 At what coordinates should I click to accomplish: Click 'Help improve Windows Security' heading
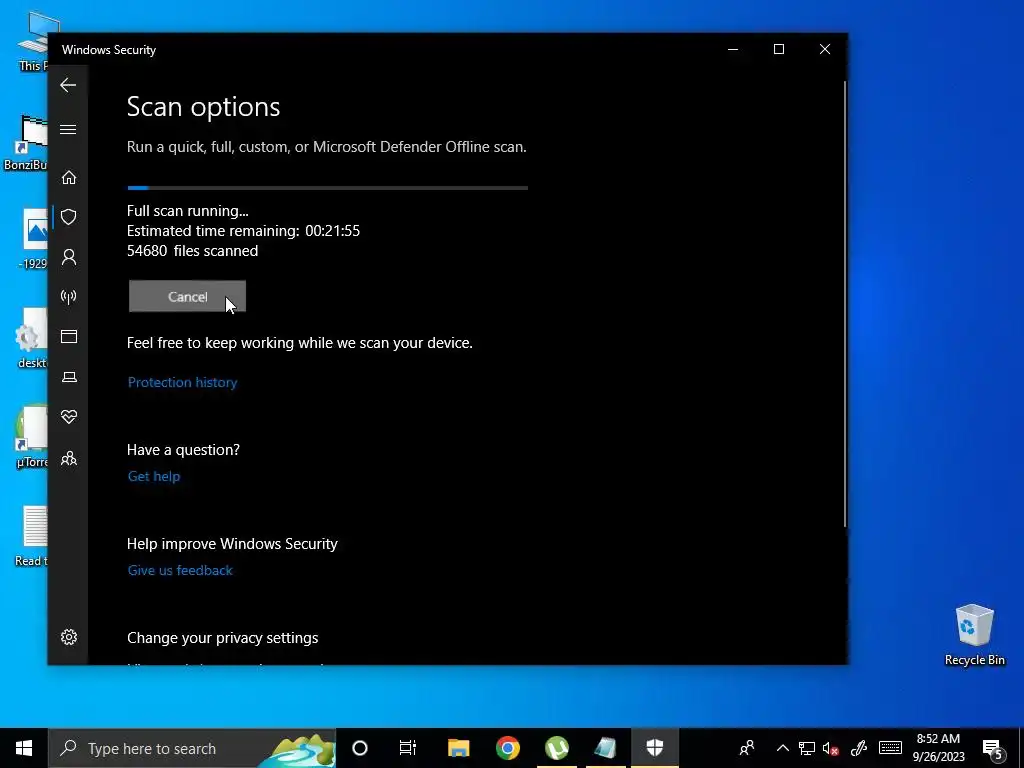pyautogui.click(x=232, y=544)
